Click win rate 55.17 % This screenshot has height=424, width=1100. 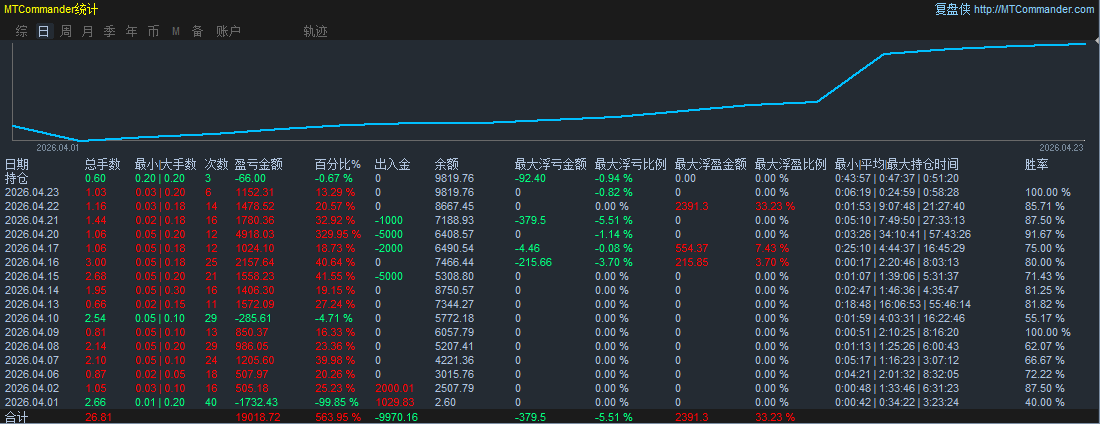coord(1045,318)
